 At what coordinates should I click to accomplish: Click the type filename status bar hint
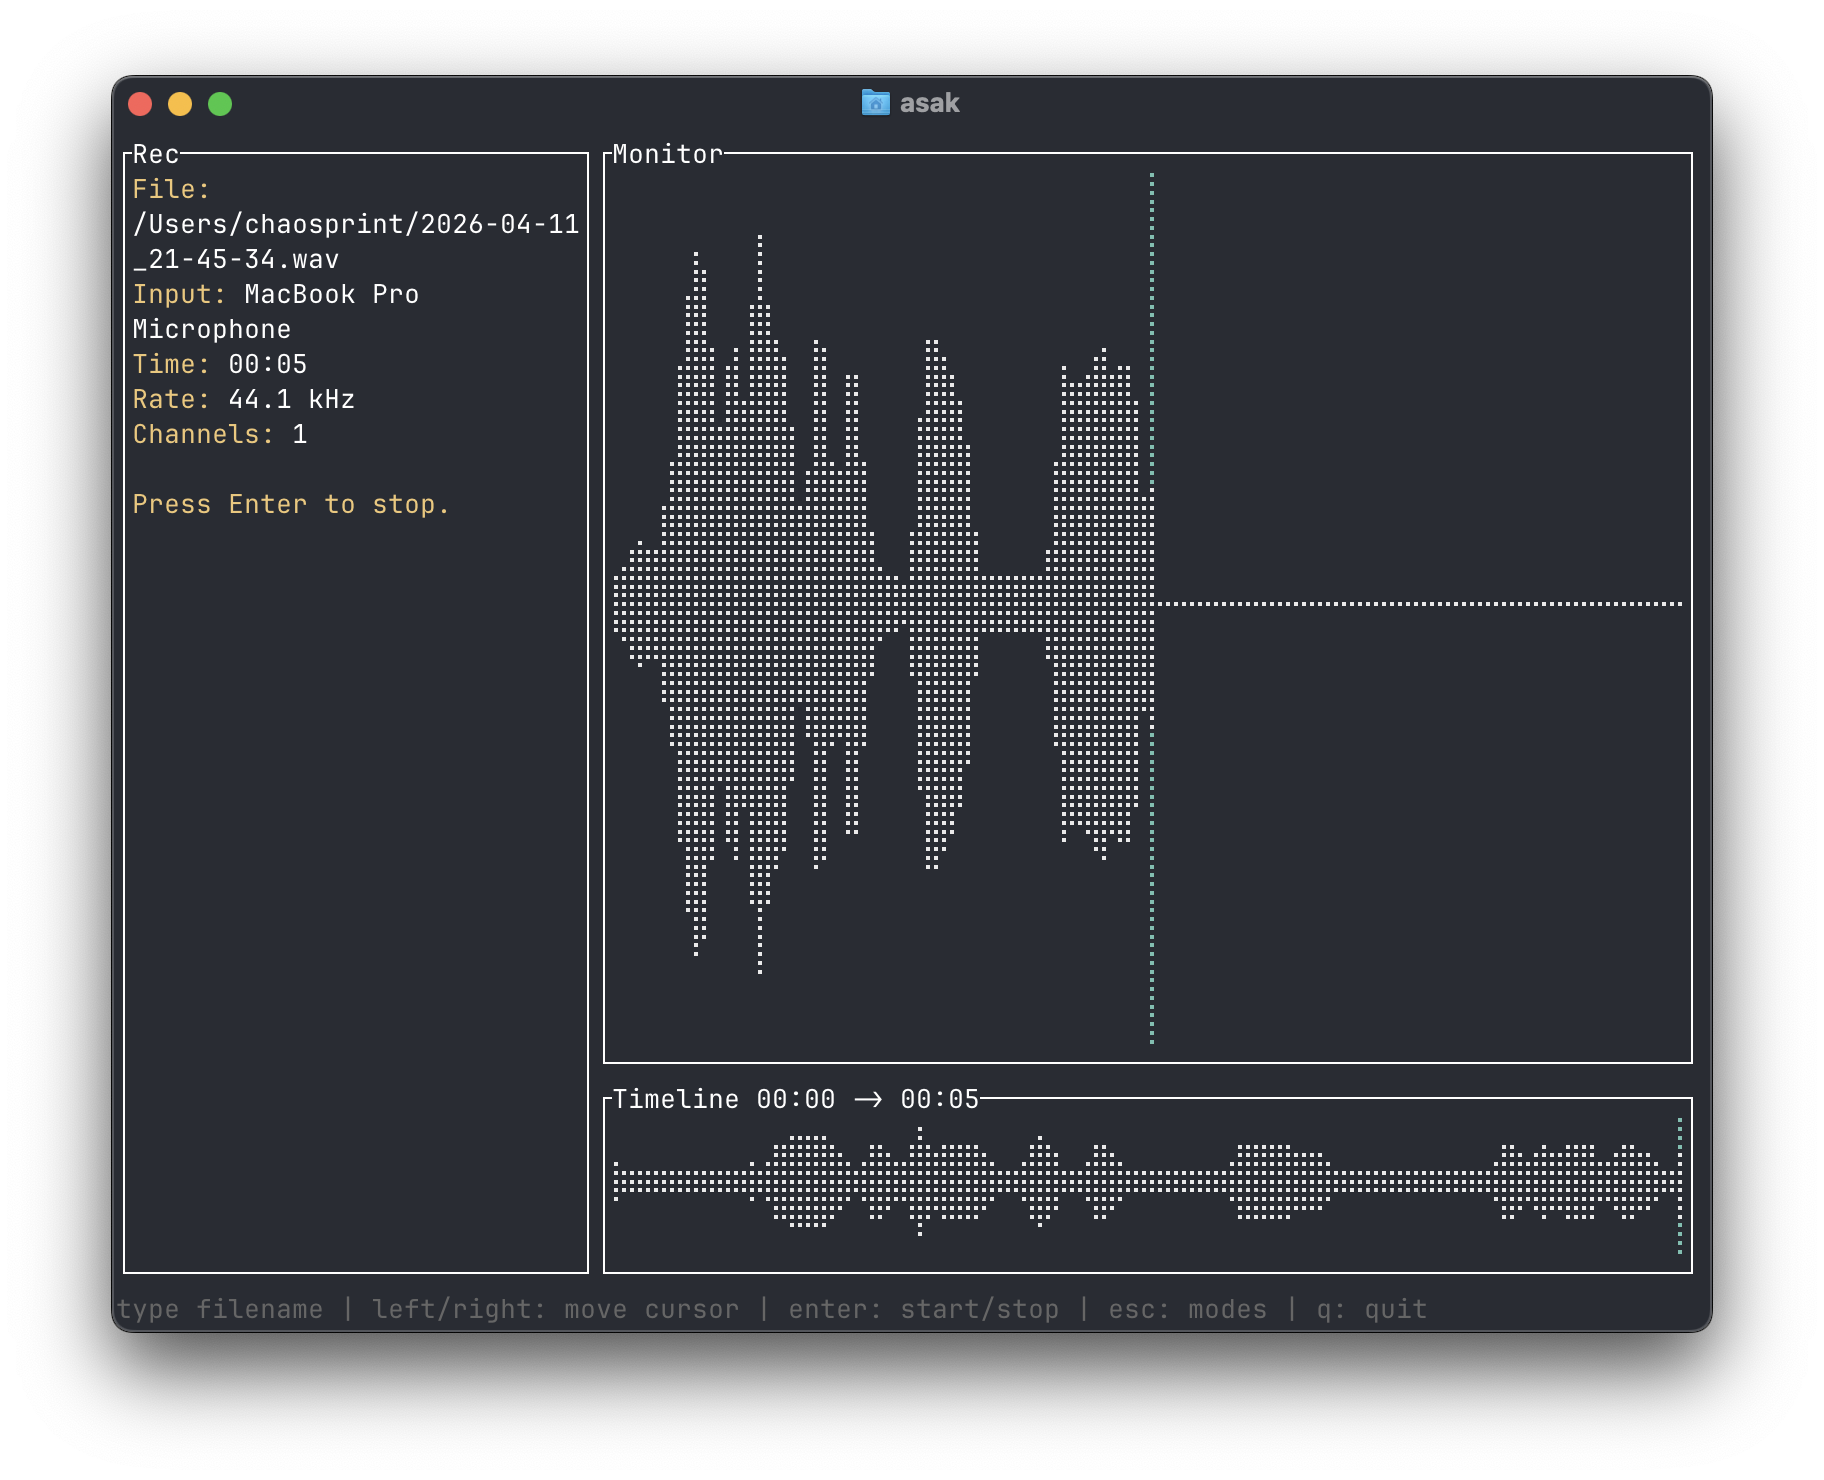pos(220,1308)
